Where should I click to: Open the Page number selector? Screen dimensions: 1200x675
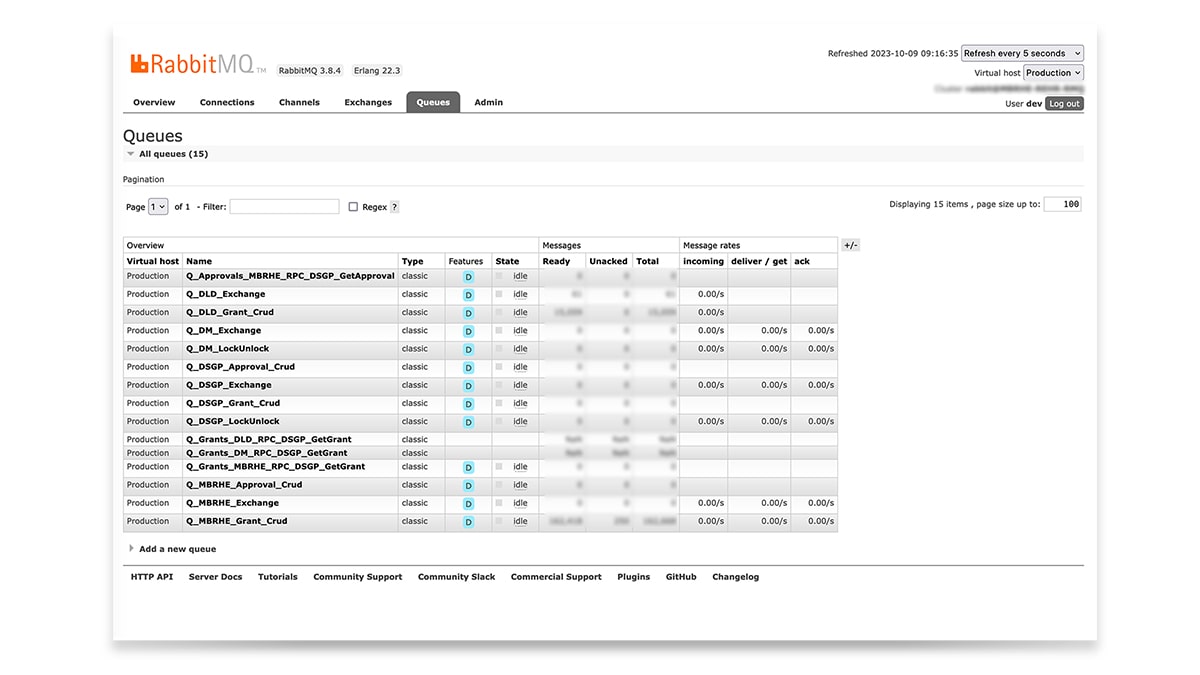[x=158, y=207]
